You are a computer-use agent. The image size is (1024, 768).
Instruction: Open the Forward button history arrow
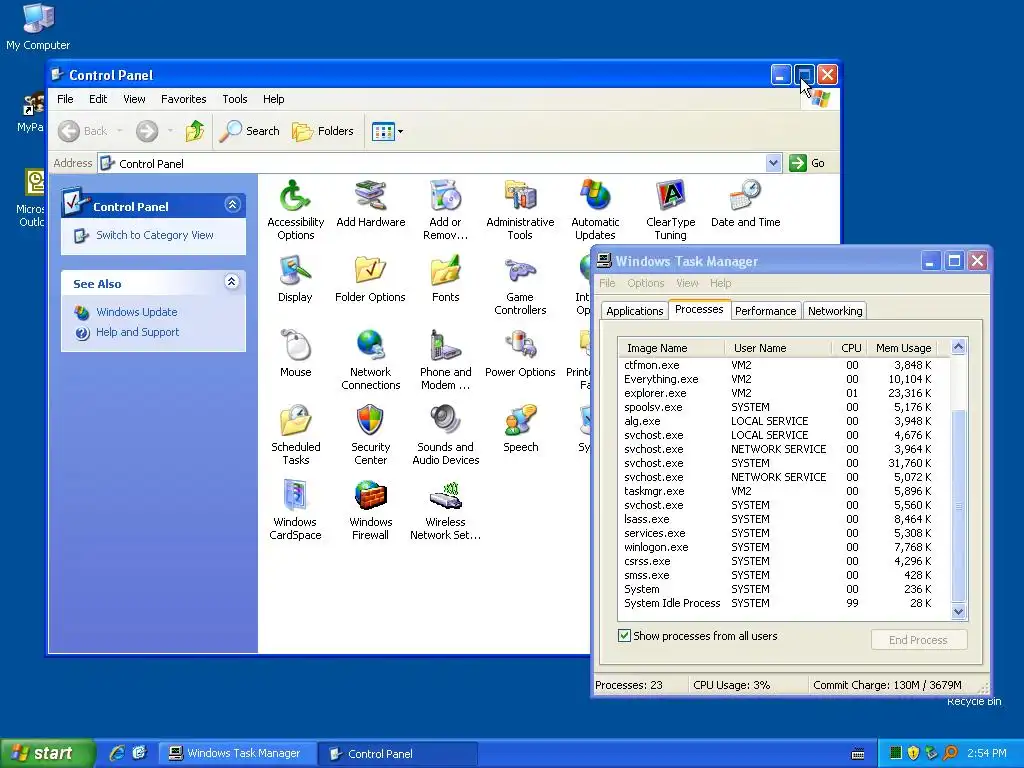point(170,131)
